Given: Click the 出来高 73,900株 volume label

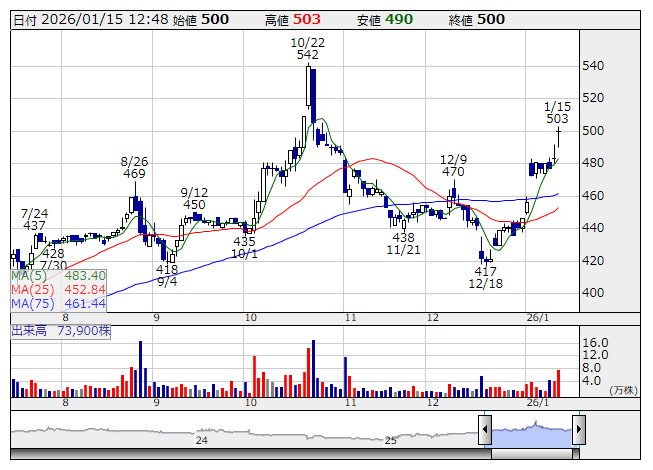Looking at the screenshot, I should 61,331.
